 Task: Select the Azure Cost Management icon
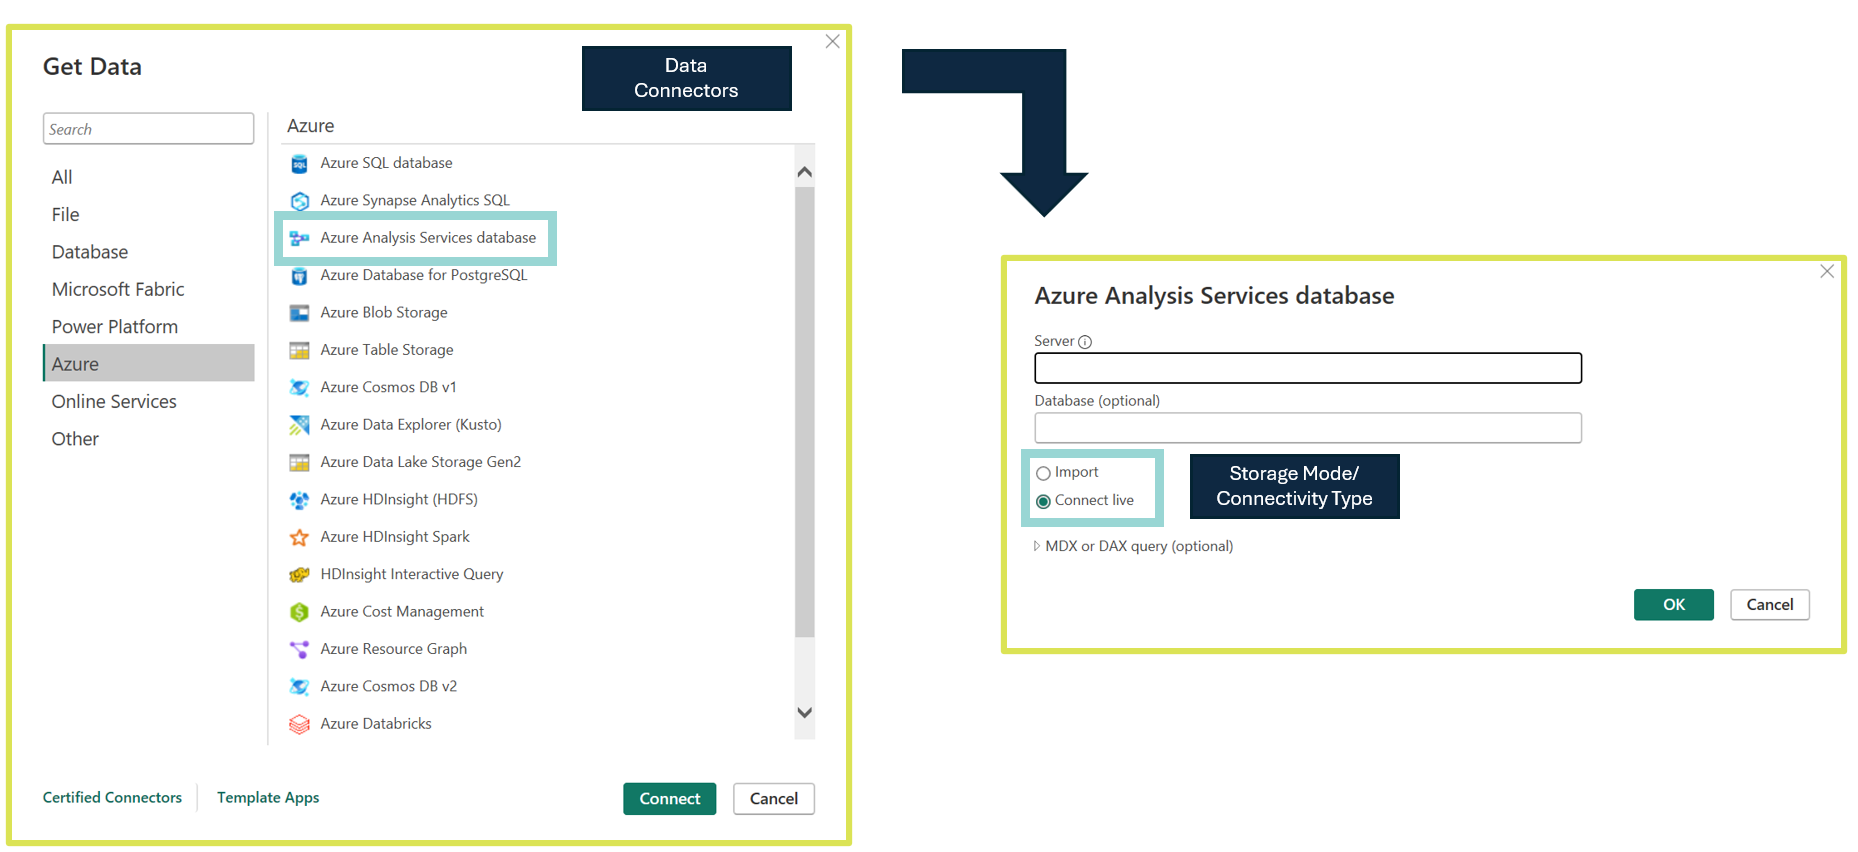click(x=299, y=612)
